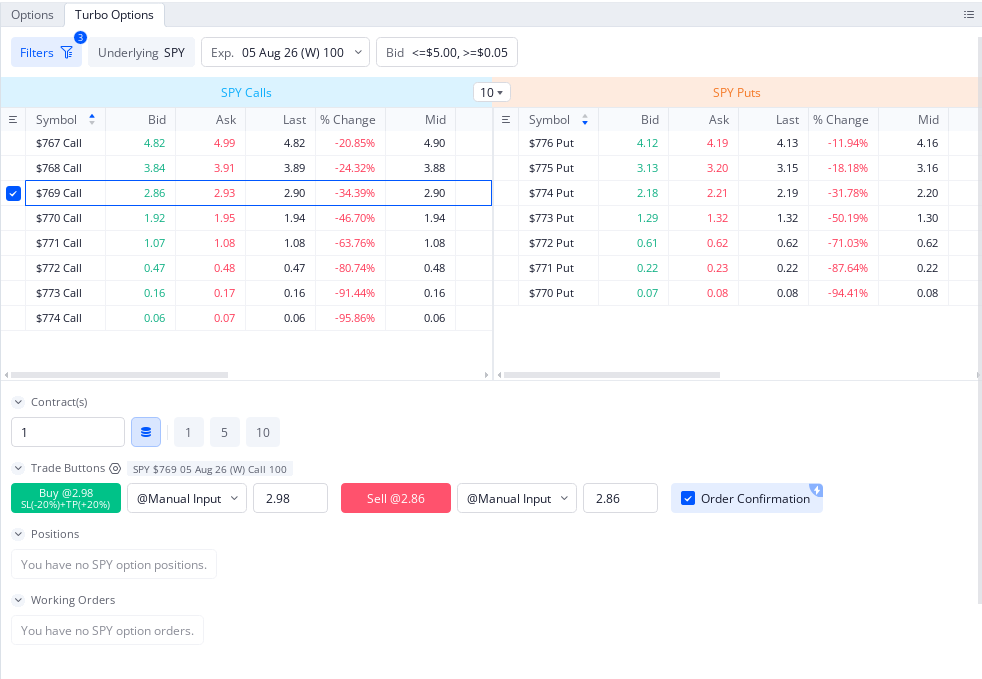Toggle Order Confirmation checkbox
Image resolution: width=982 pixels, height=679 pixels.
pos(688,499)
